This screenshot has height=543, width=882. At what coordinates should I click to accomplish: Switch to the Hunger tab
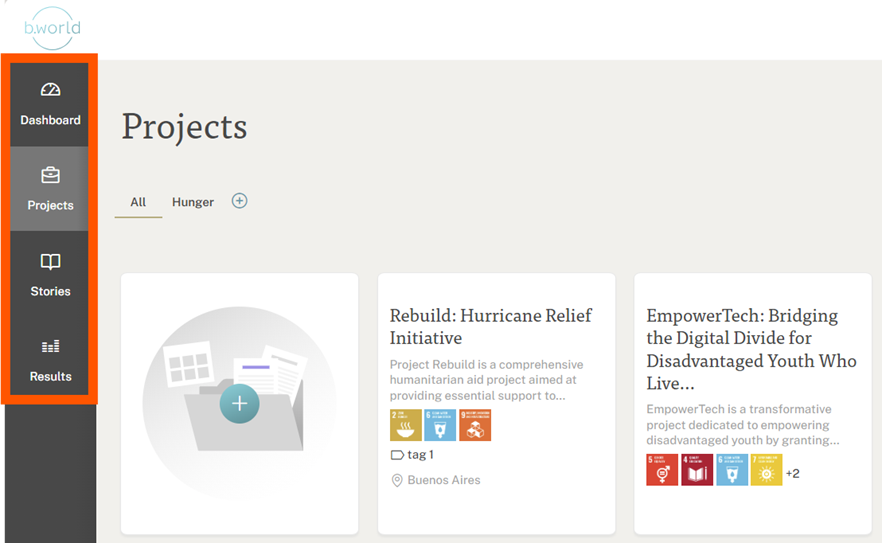[x=193, y=202]
